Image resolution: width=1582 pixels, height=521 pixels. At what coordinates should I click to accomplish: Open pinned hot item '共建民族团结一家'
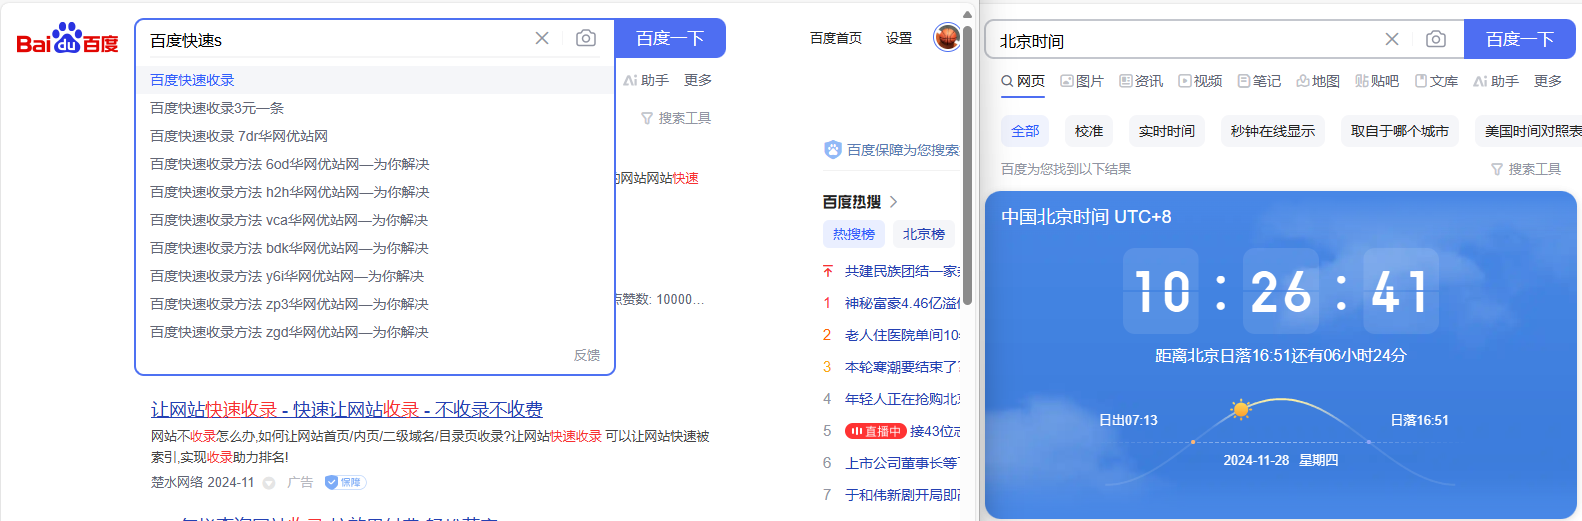click(x=901, y=271)
